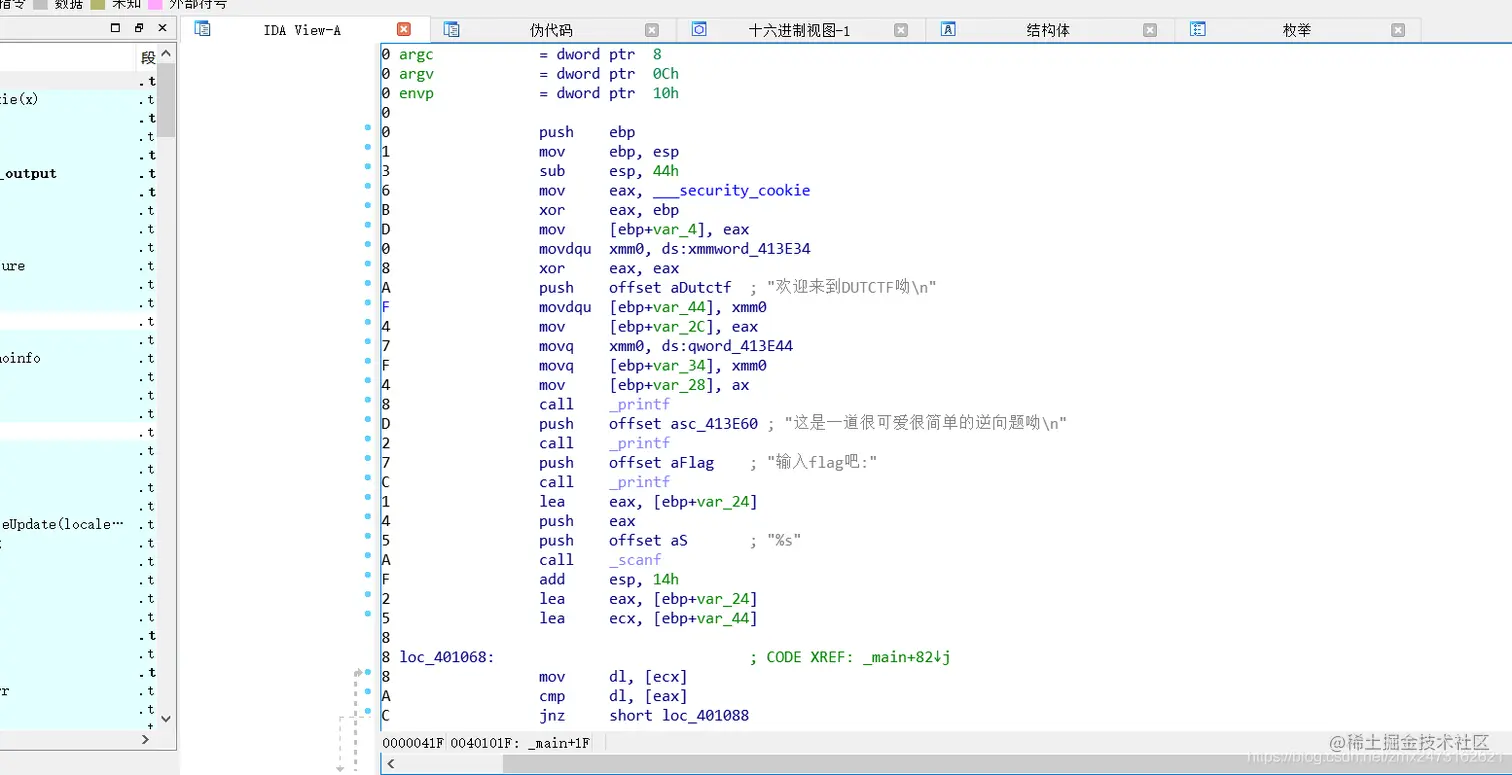
Task: Click the 段 segment column header
Action: tap(148, 59)
